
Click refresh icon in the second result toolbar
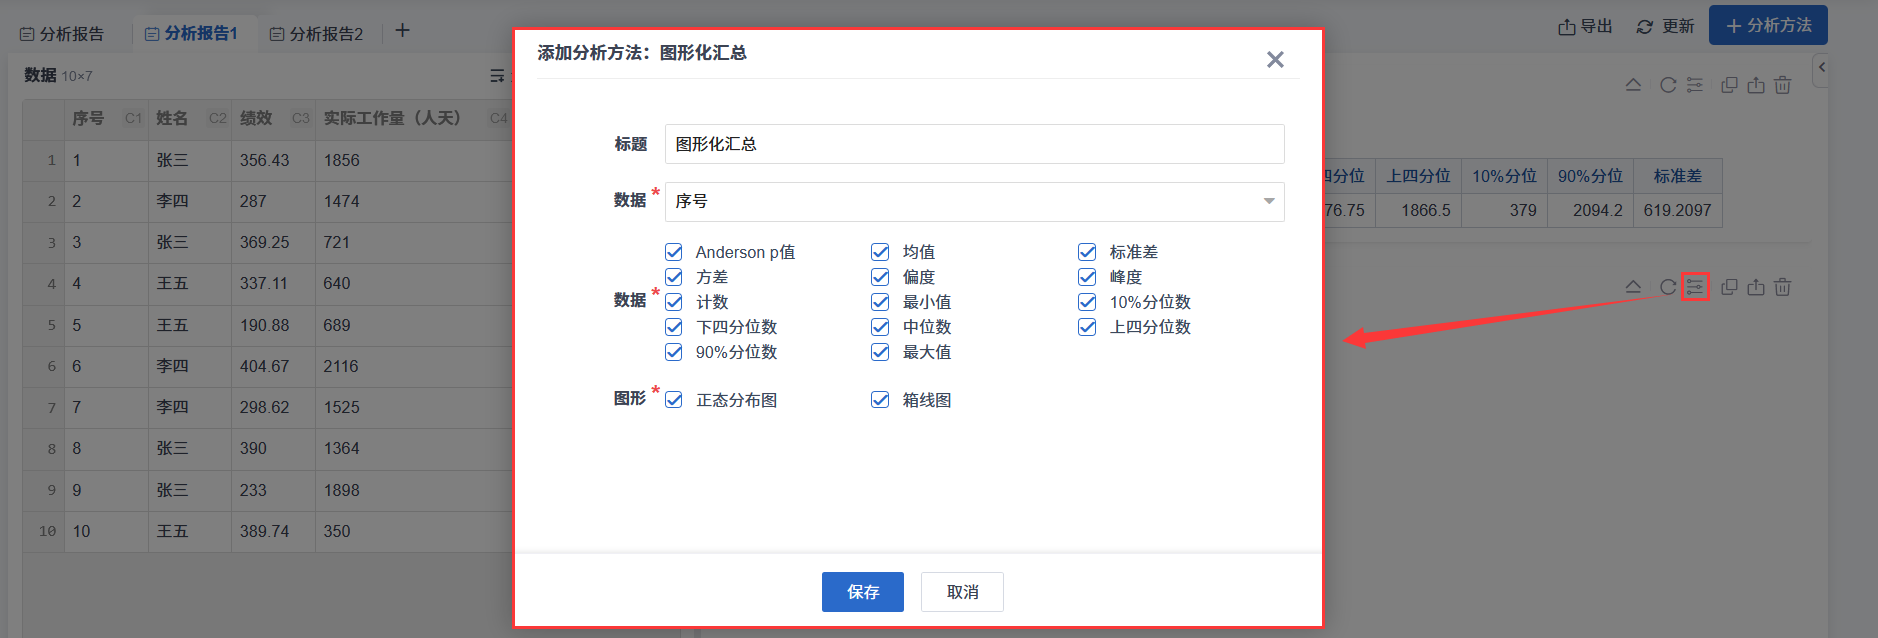coord(1667,287)
